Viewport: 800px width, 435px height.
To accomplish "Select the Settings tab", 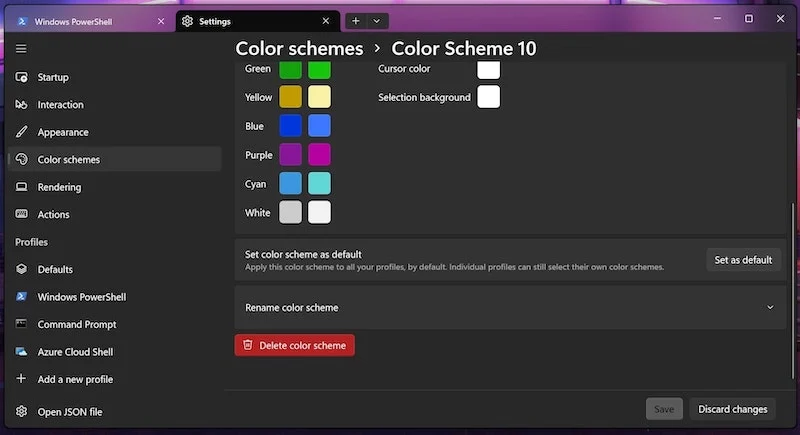I will pyautogui.click(x=258, y=21).
